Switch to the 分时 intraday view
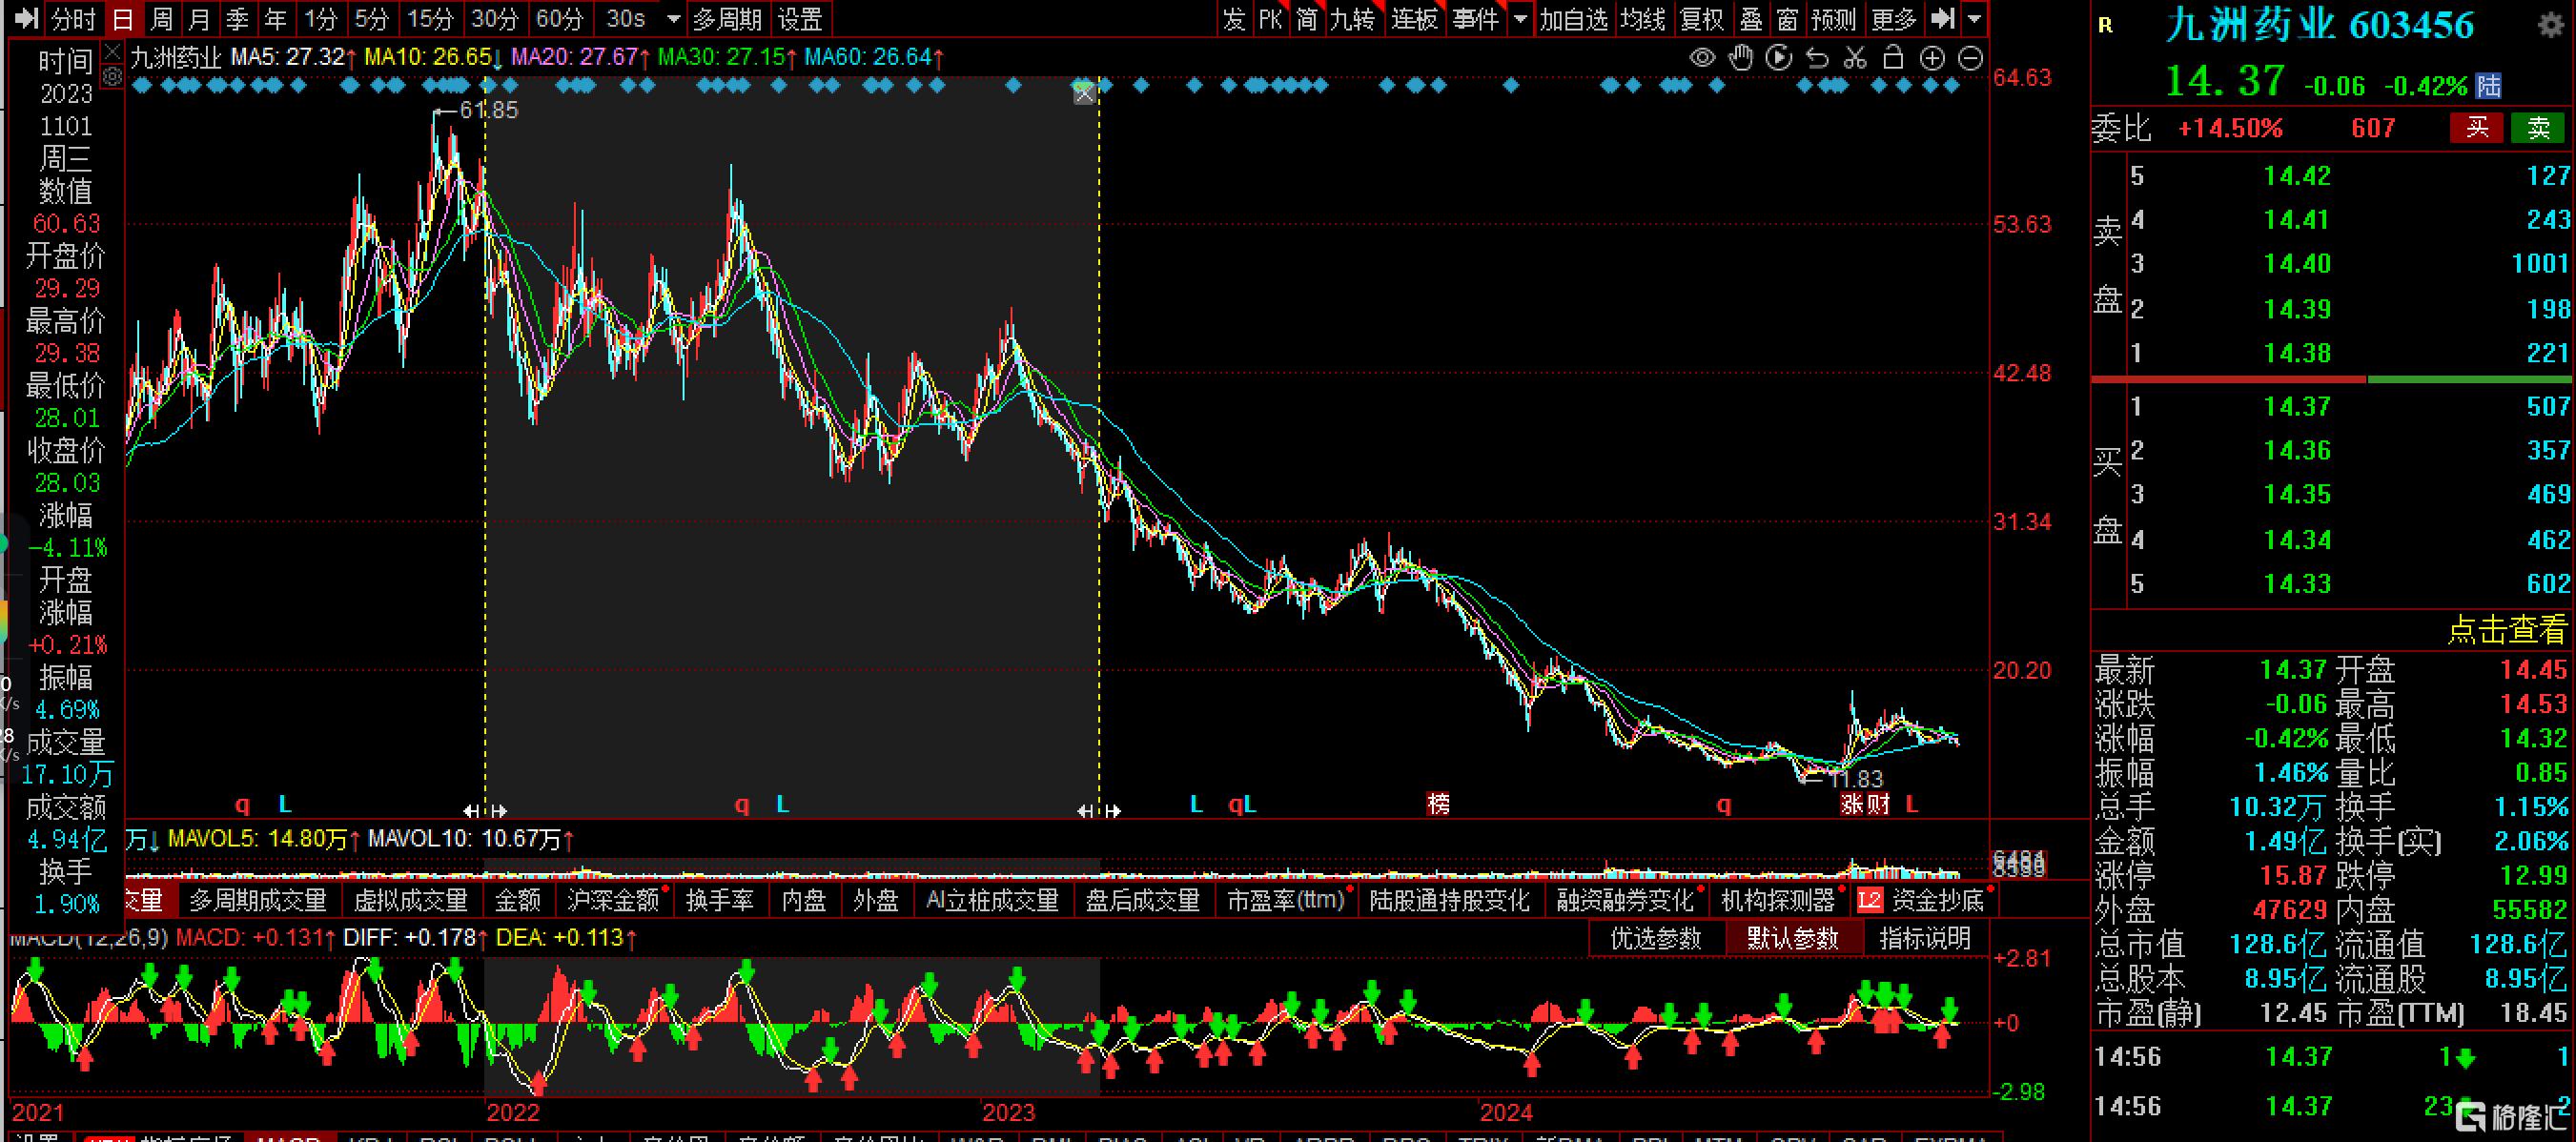 74,18
